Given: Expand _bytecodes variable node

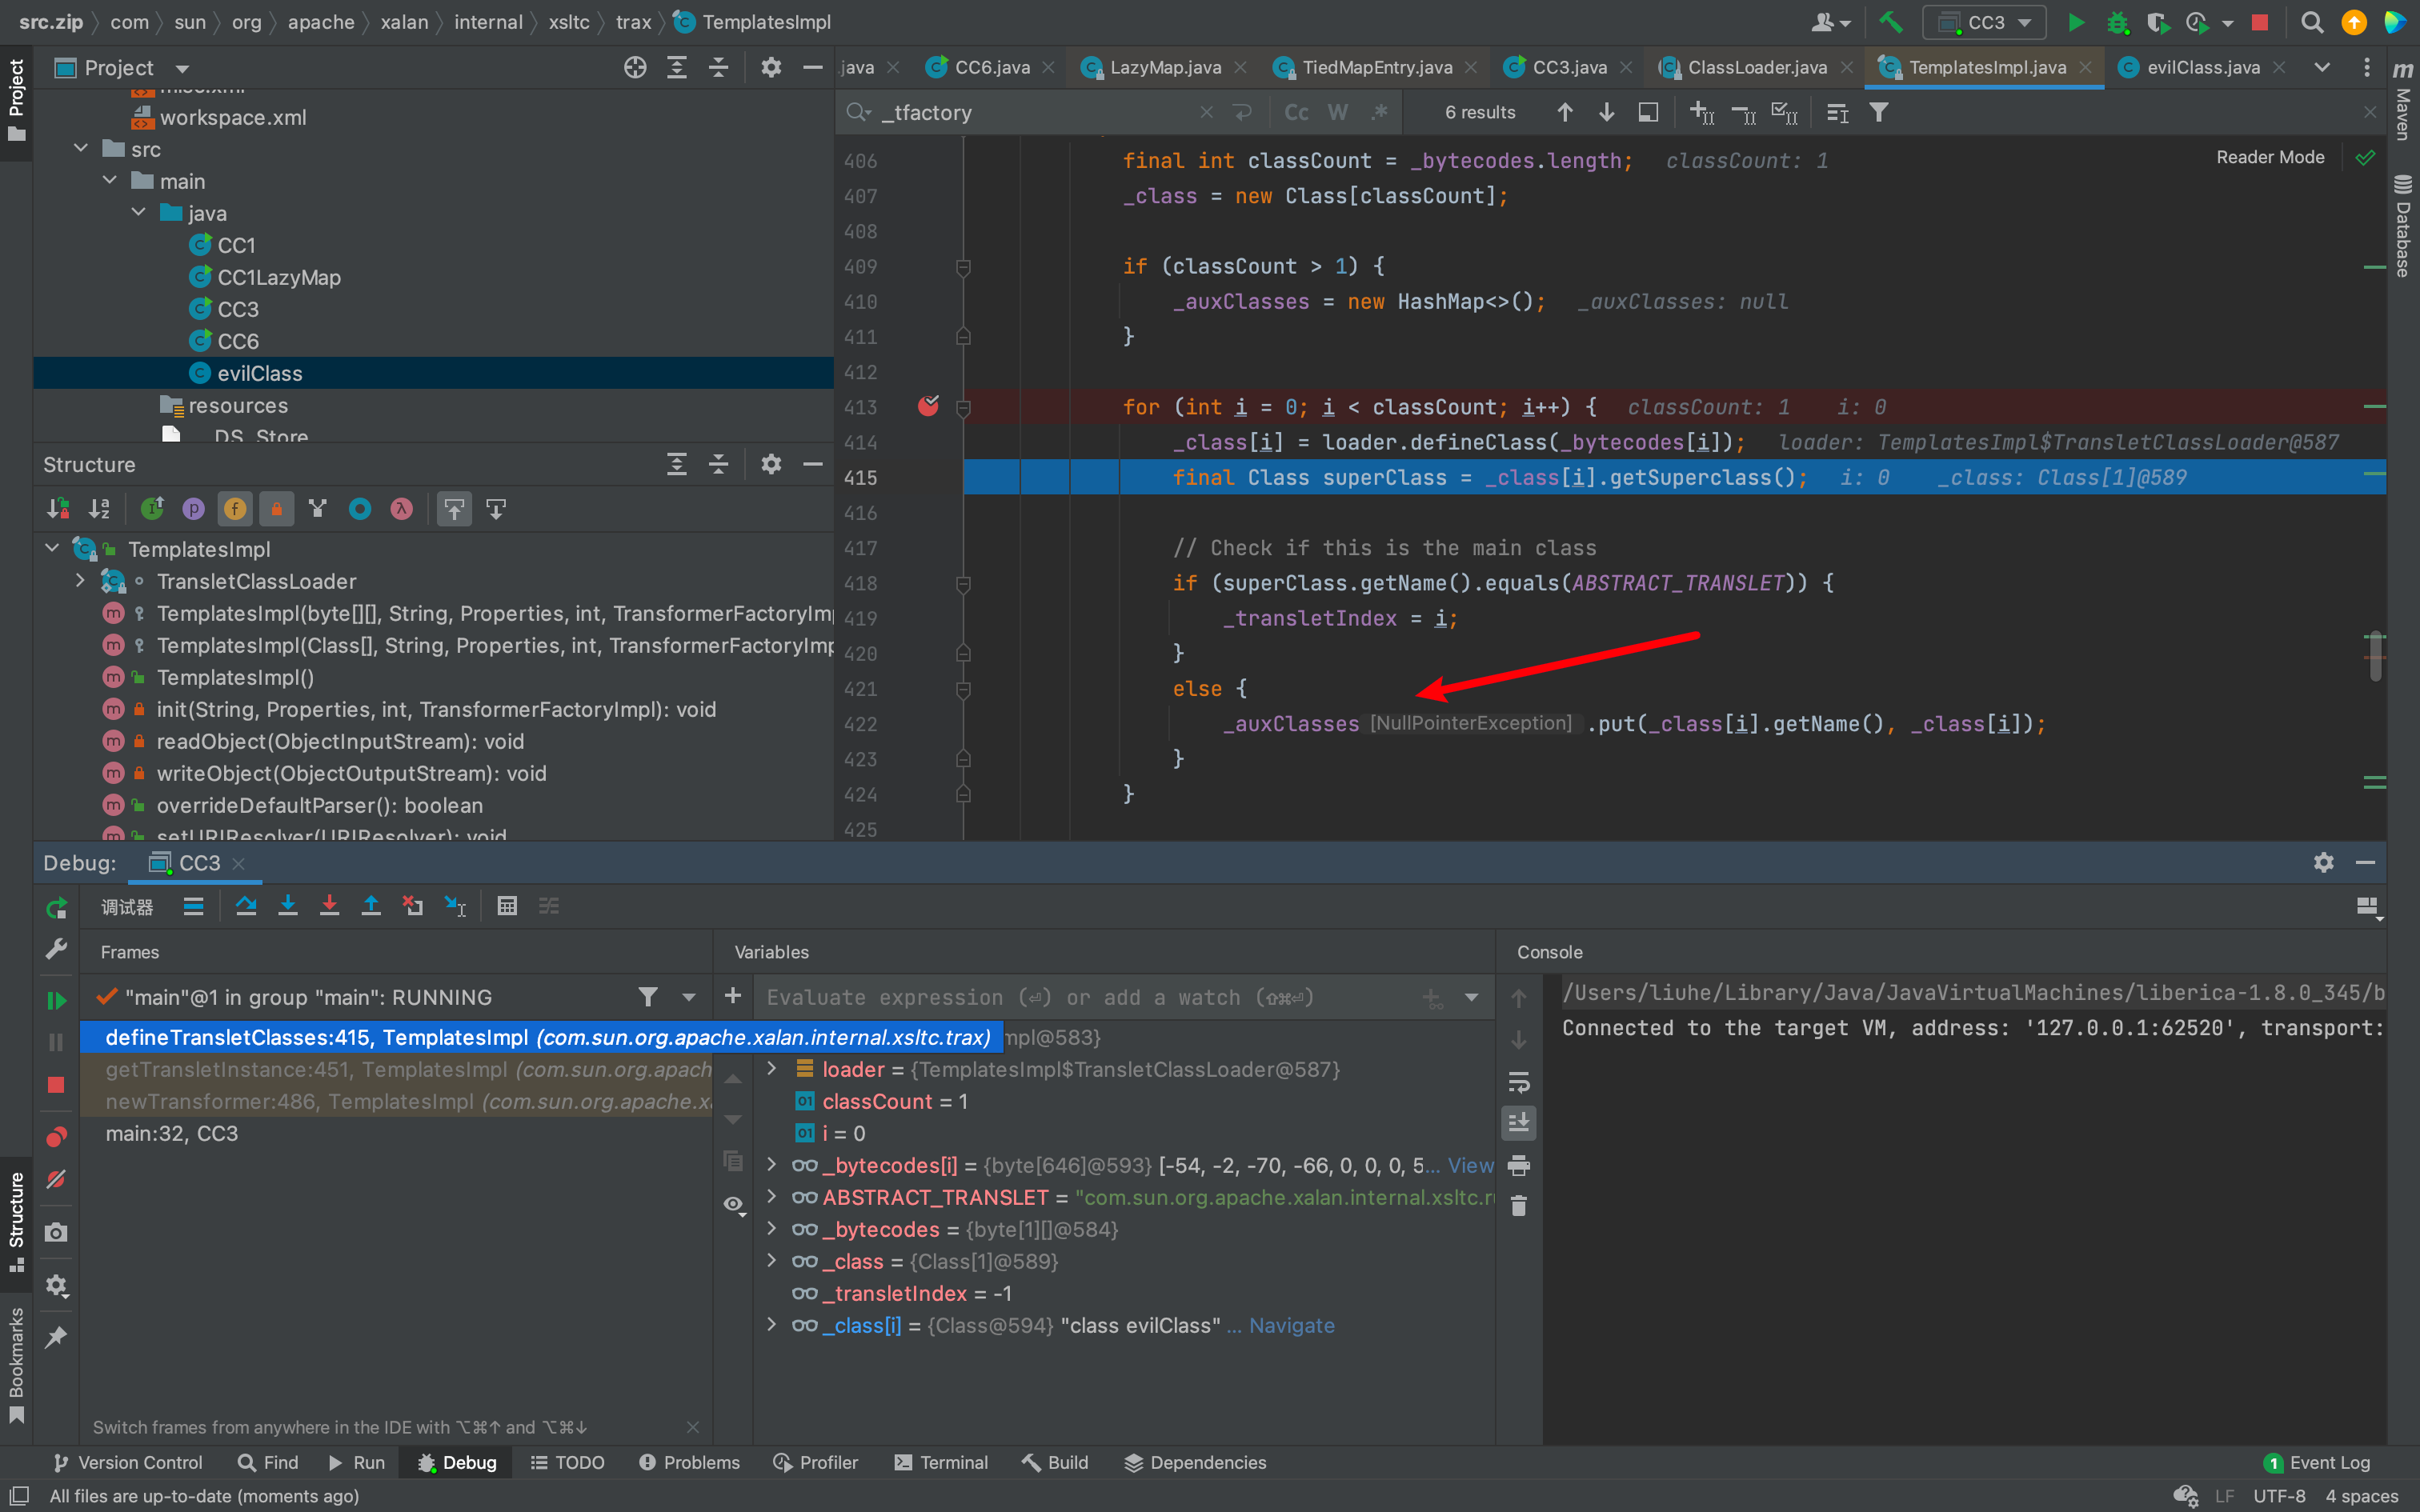Looking at the screenshot, I should tap(771, 1229).
